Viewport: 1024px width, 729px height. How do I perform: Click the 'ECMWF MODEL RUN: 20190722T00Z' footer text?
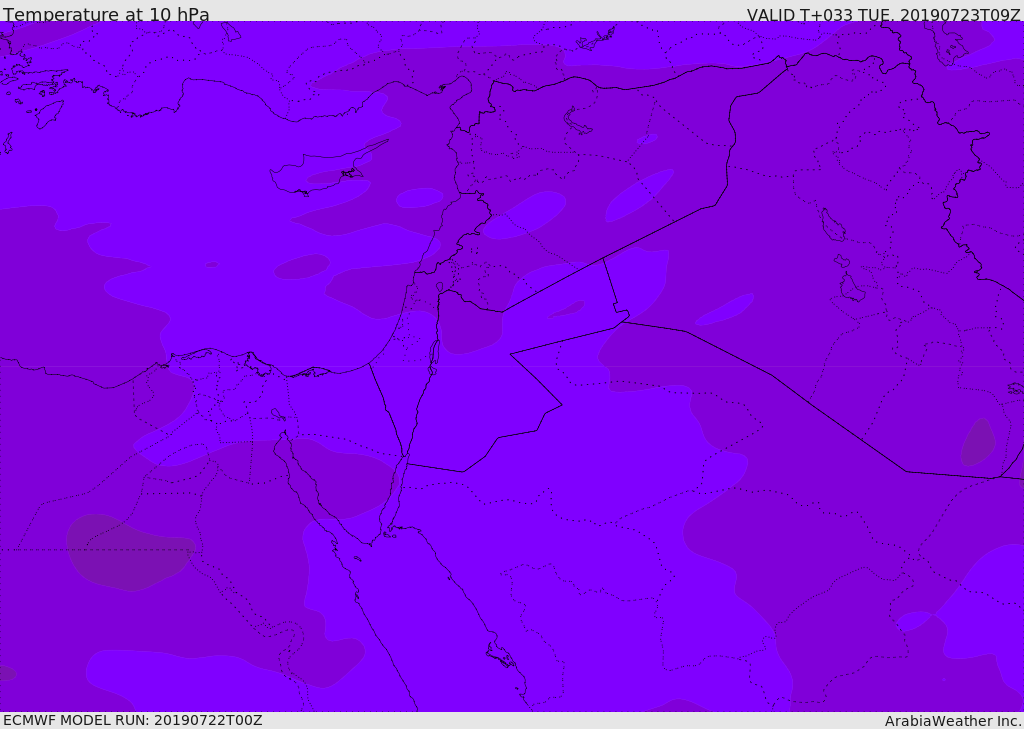(x=133, y=720)
